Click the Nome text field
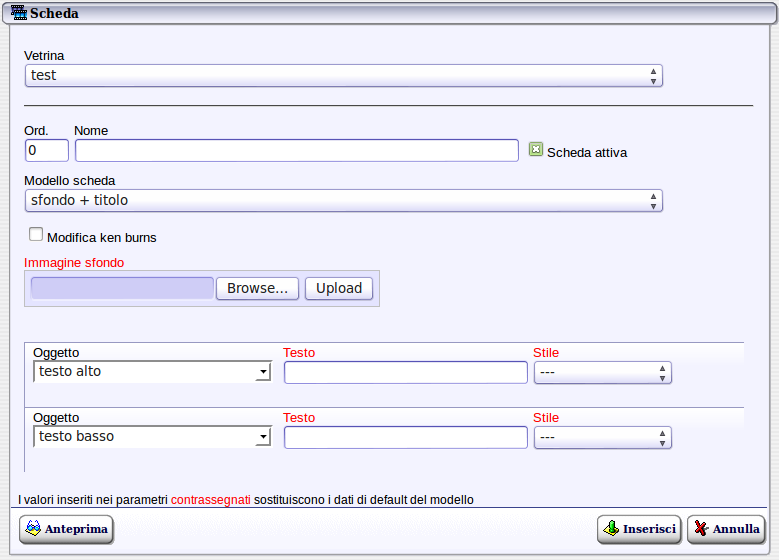This screenshot has width=779, height=560. [x=296, y=150]
